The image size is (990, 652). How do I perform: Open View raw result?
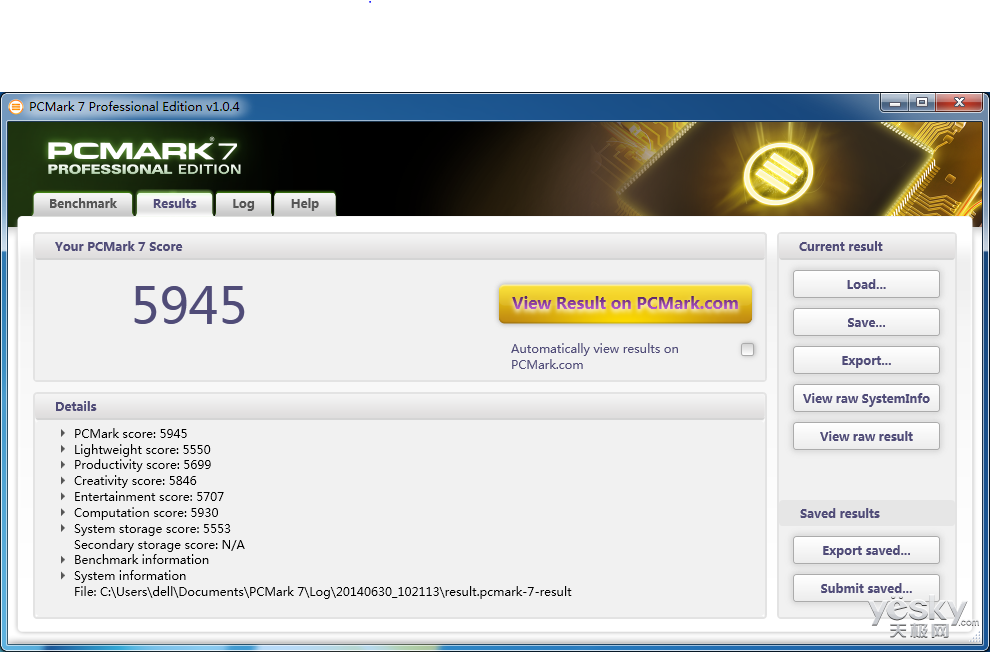click(x=866, y=436)
